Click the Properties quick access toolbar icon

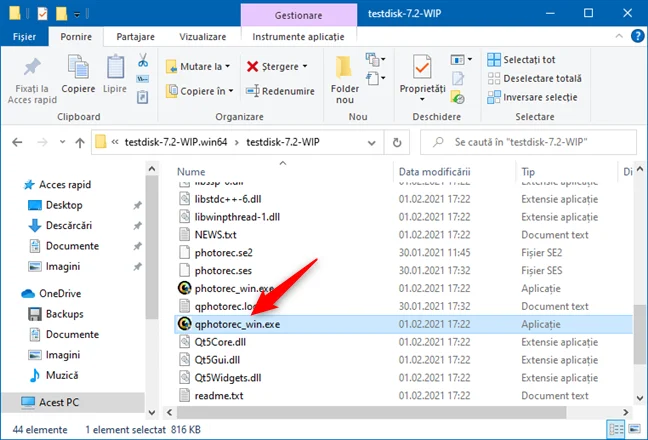[x=42, y=14]
